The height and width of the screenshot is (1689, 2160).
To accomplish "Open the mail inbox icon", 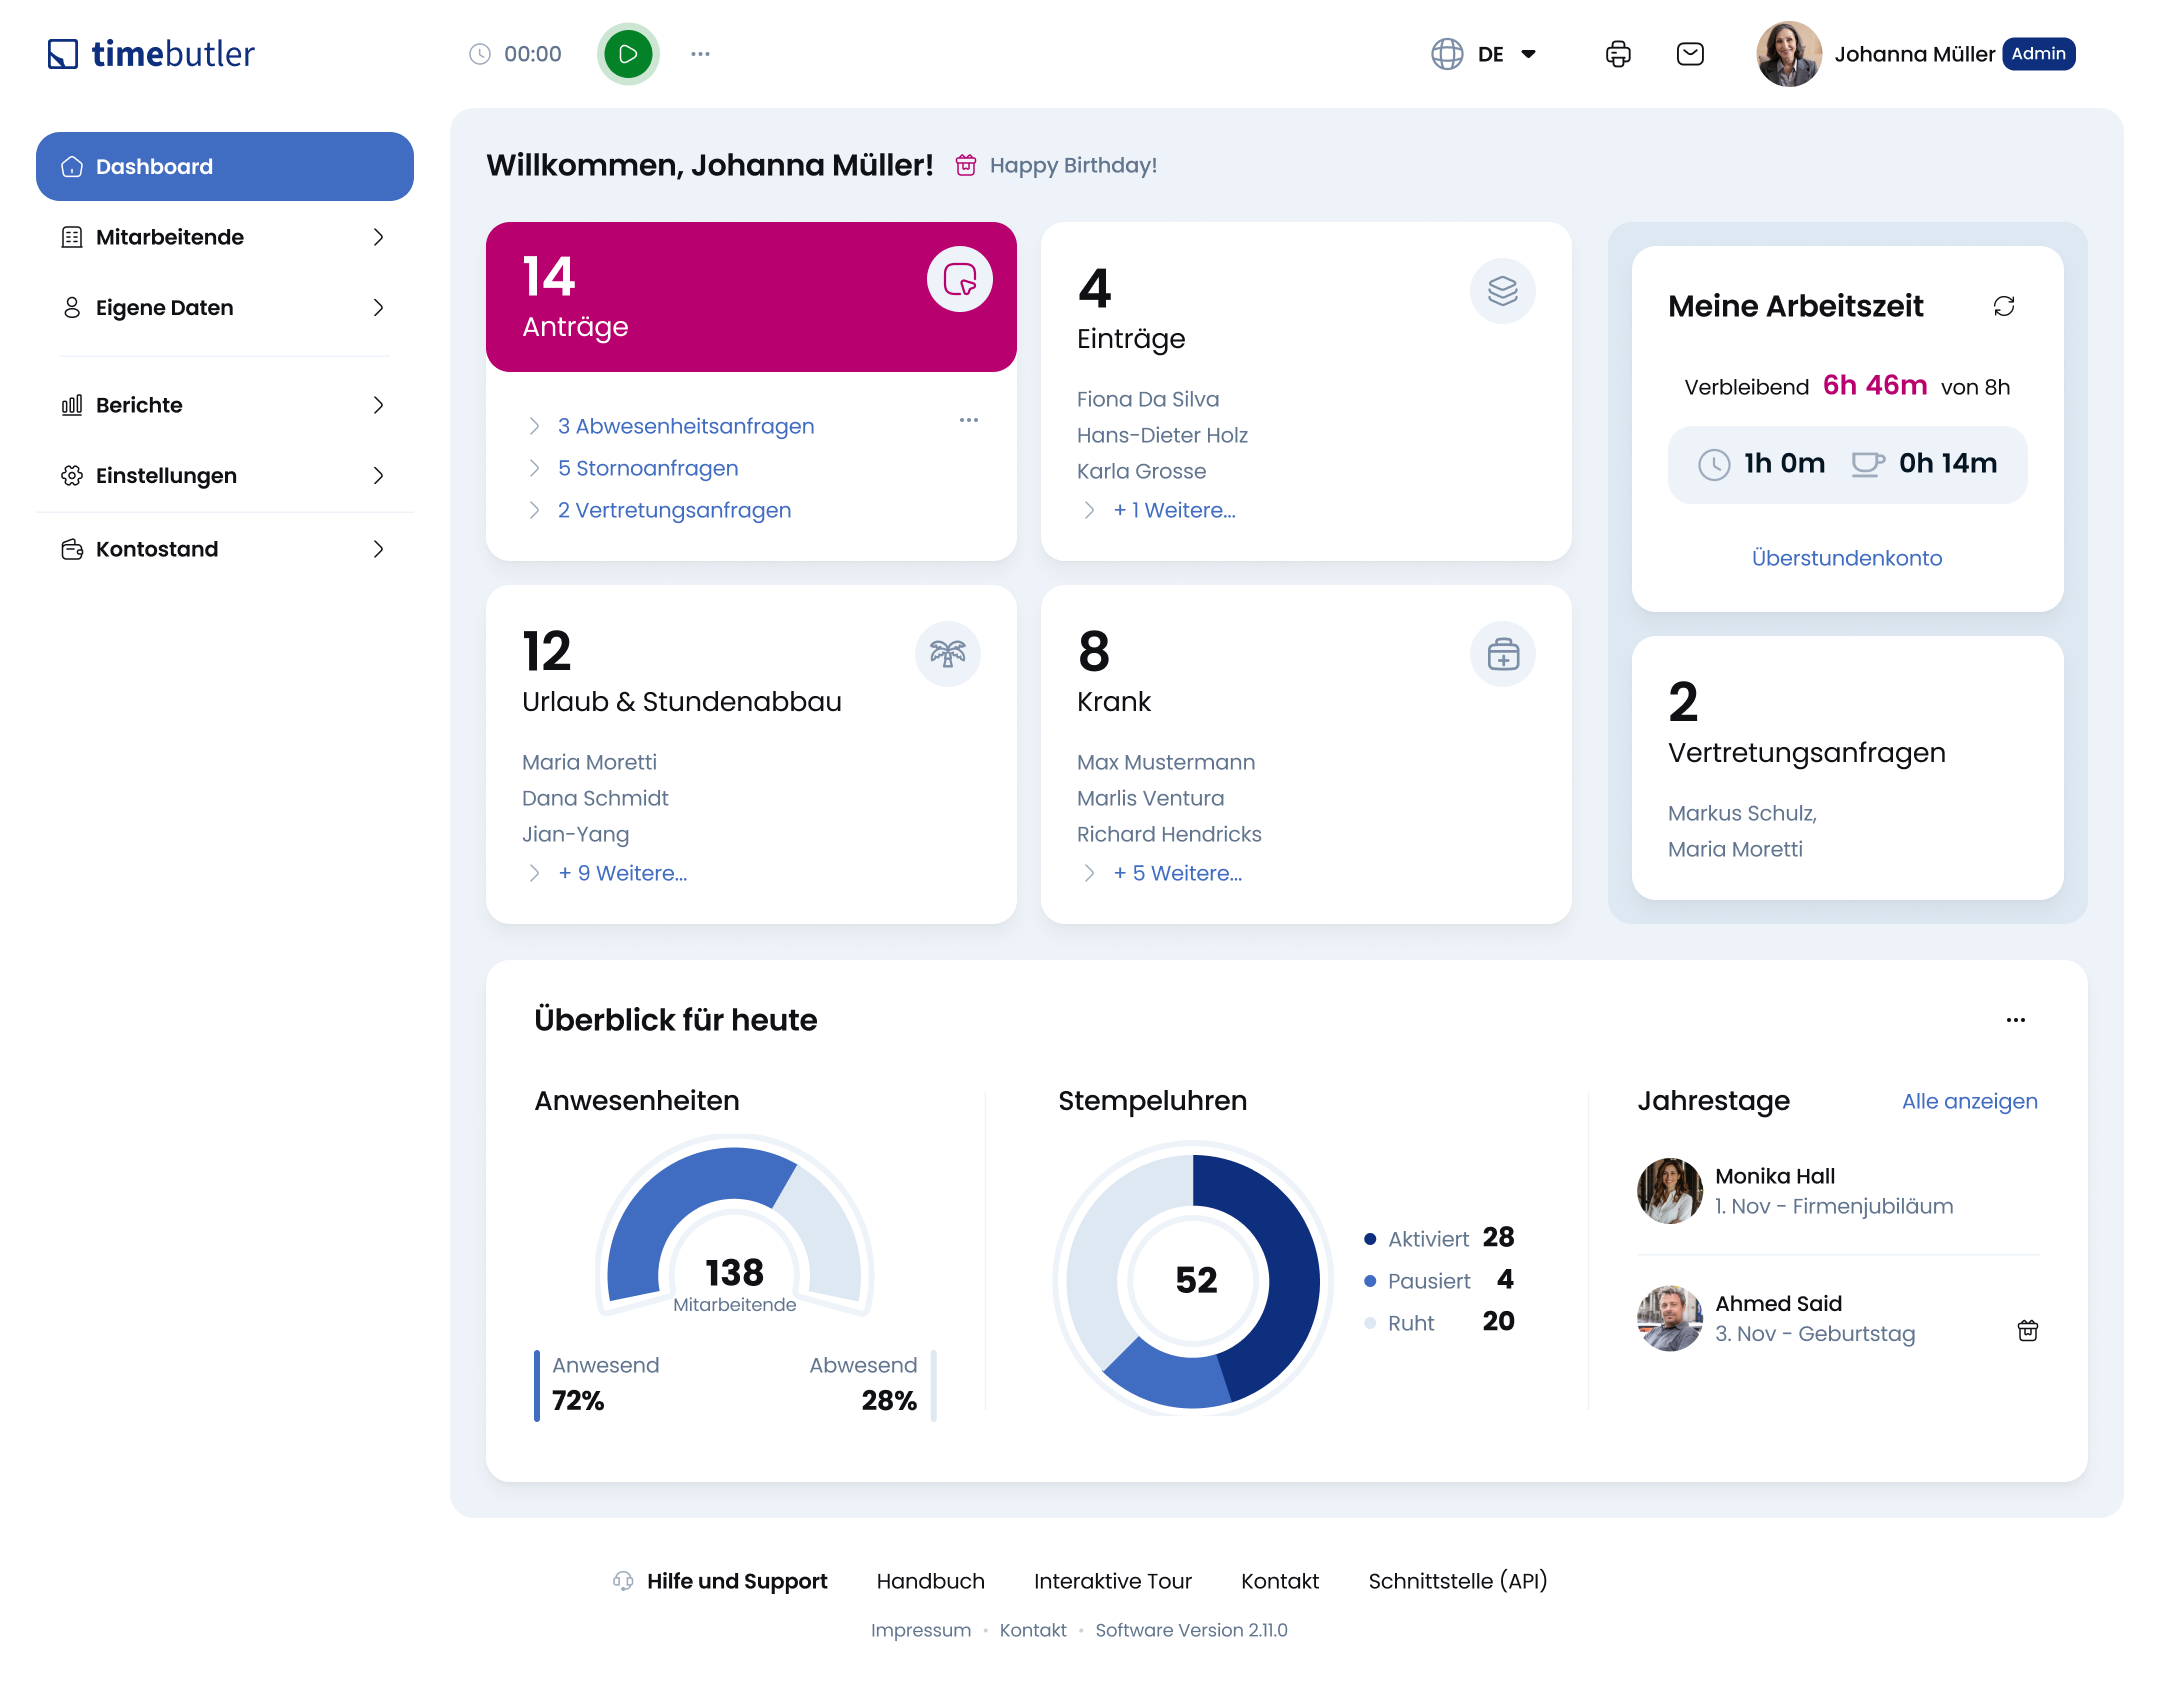I will point(1690,54).
